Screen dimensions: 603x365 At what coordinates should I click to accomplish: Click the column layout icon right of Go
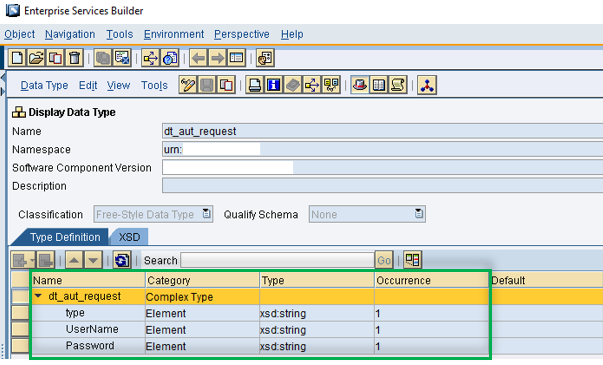pos(413,260)
